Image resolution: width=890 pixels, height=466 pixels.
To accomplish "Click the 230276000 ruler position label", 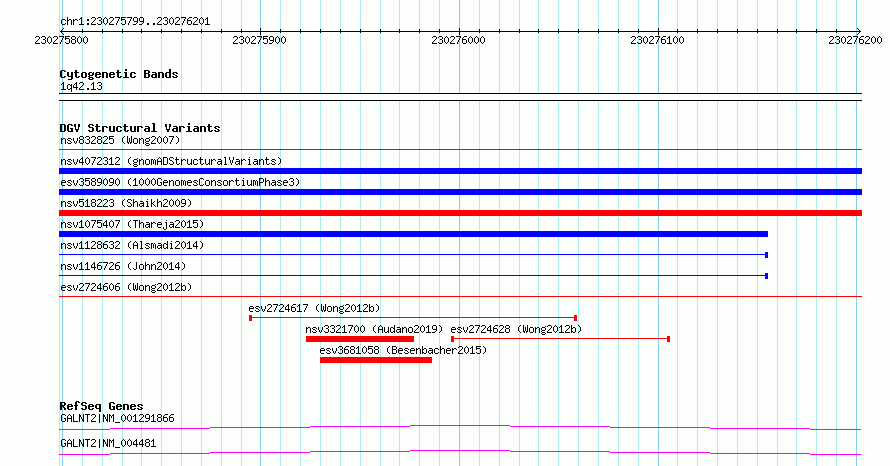I will (x=458, y=40).
